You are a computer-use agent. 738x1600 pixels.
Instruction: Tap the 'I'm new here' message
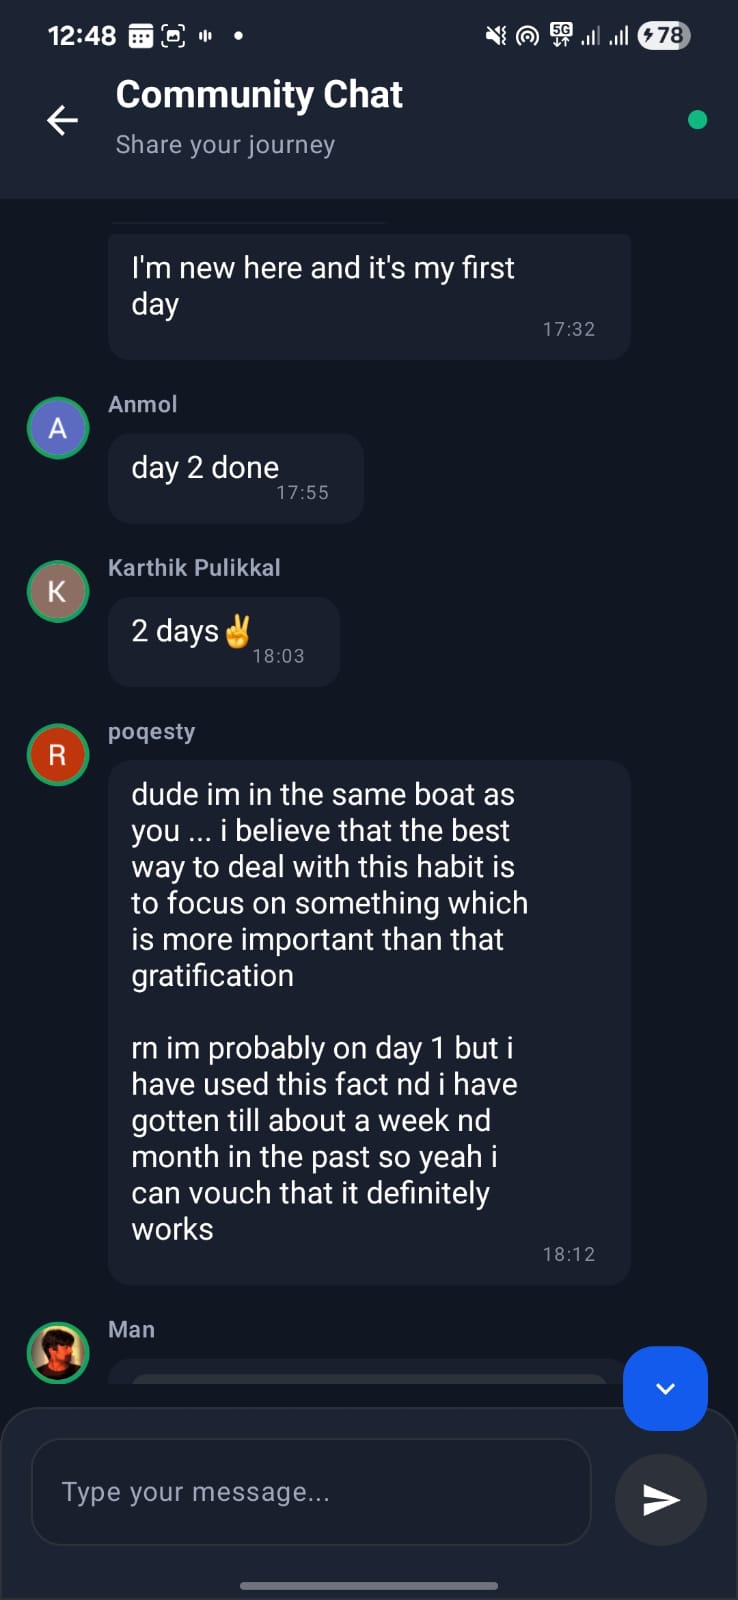[369, 296]
